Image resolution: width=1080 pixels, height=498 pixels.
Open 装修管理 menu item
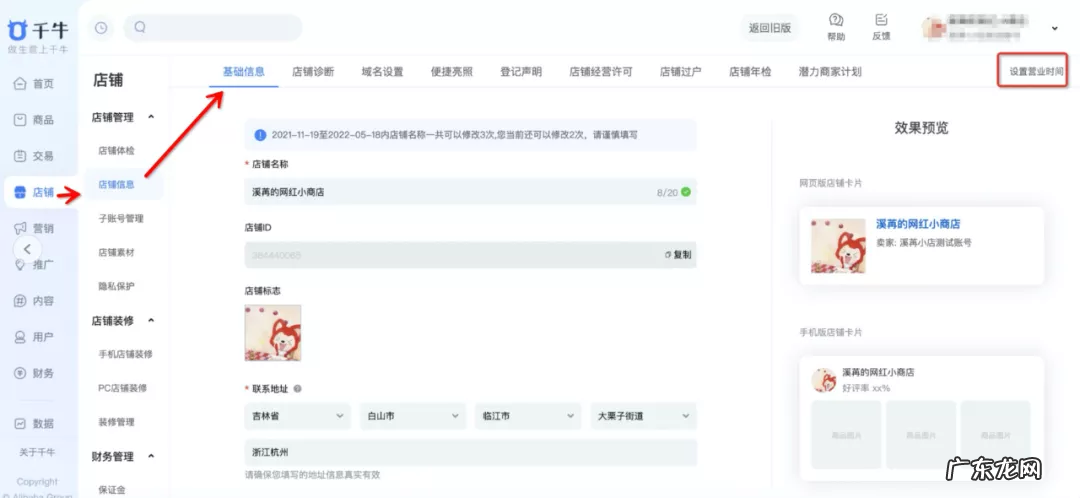click(116, 422)
